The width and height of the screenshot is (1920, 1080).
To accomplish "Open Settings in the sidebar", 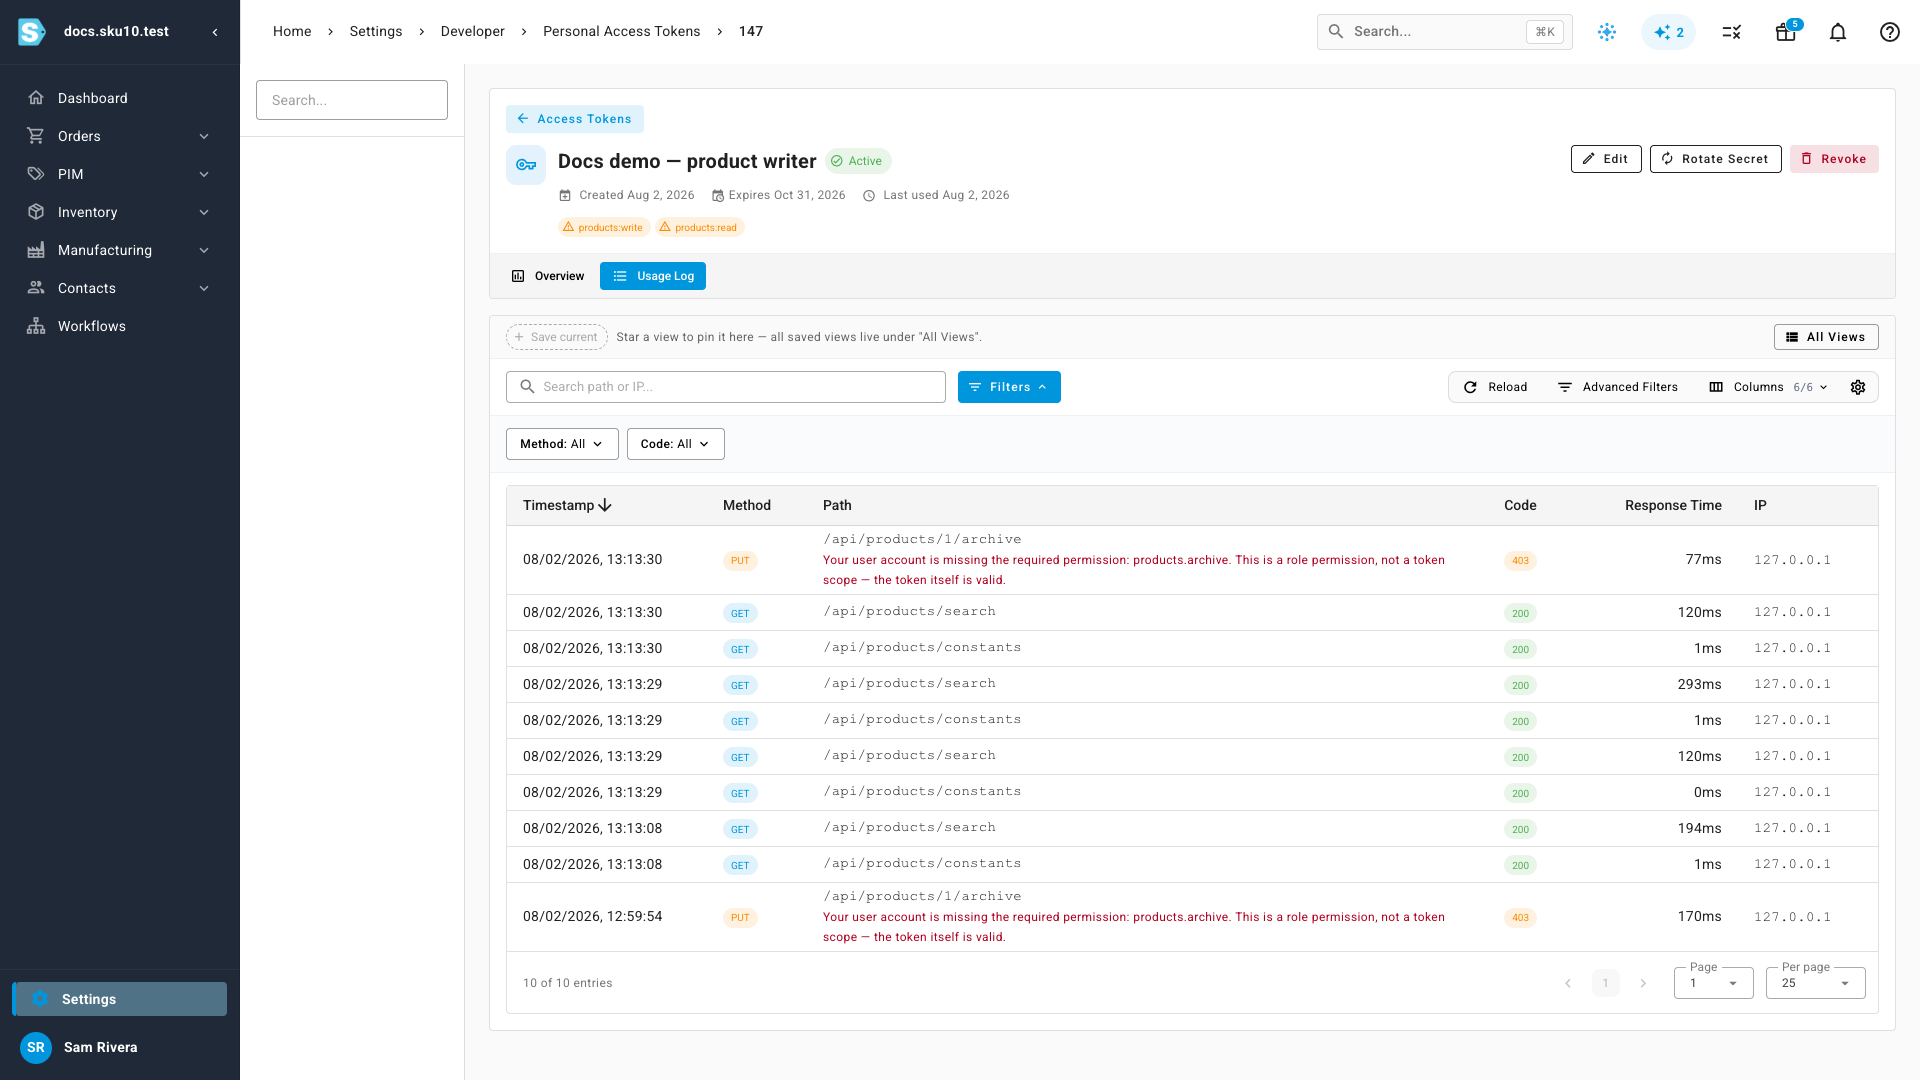I will (120, 999).
